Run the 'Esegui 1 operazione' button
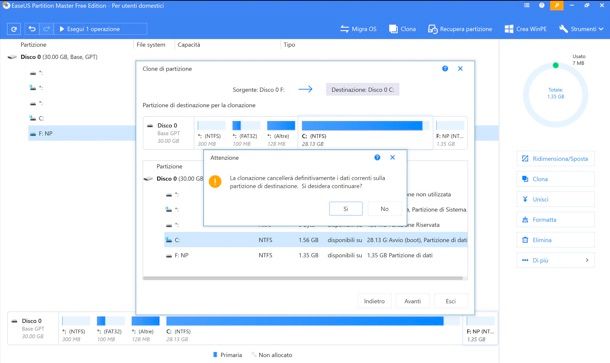610x363 pixels. coord(100,29)
